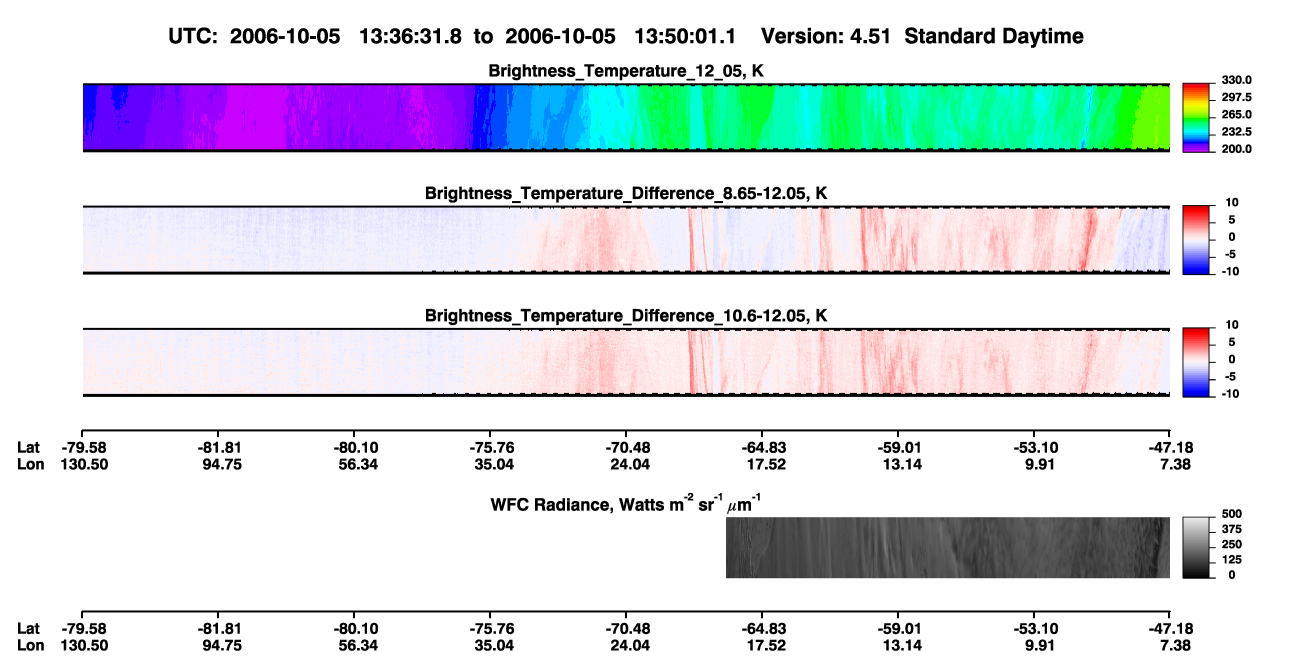The image size is (1300, 667).
Task: Click the Lon row label of bottom axis
Action: (30, 645)
